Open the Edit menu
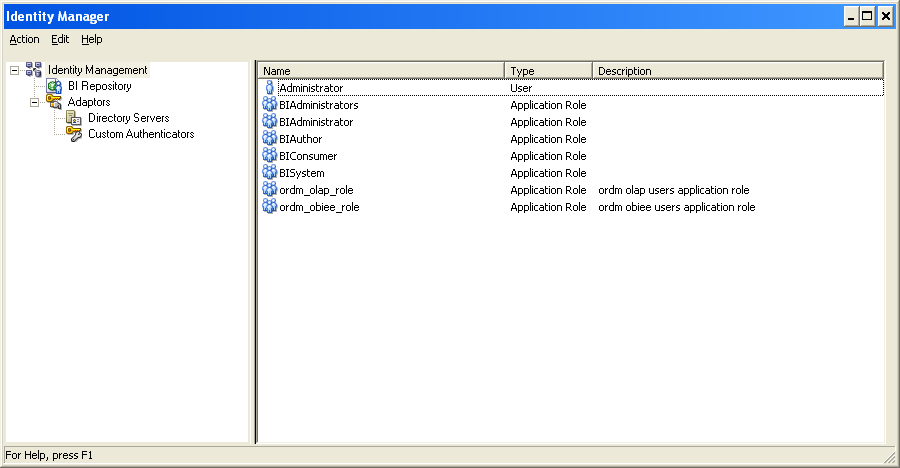The image size is (900, 468). 60,39
